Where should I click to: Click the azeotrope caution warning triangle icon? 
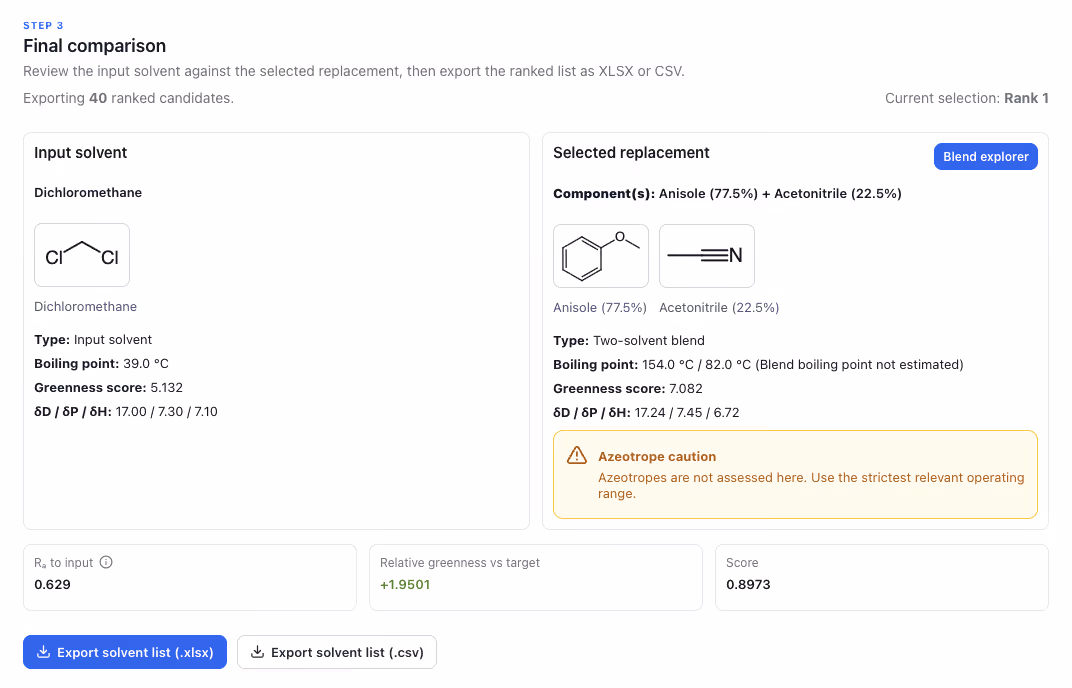[577, 455]
